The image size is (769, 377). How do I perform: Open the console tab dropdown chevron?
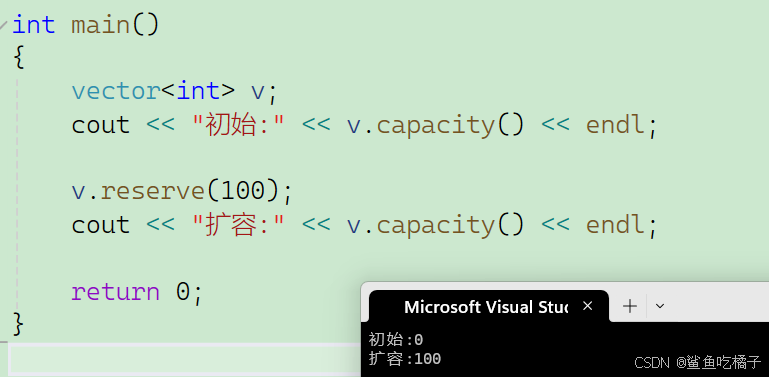pos(660,306)
